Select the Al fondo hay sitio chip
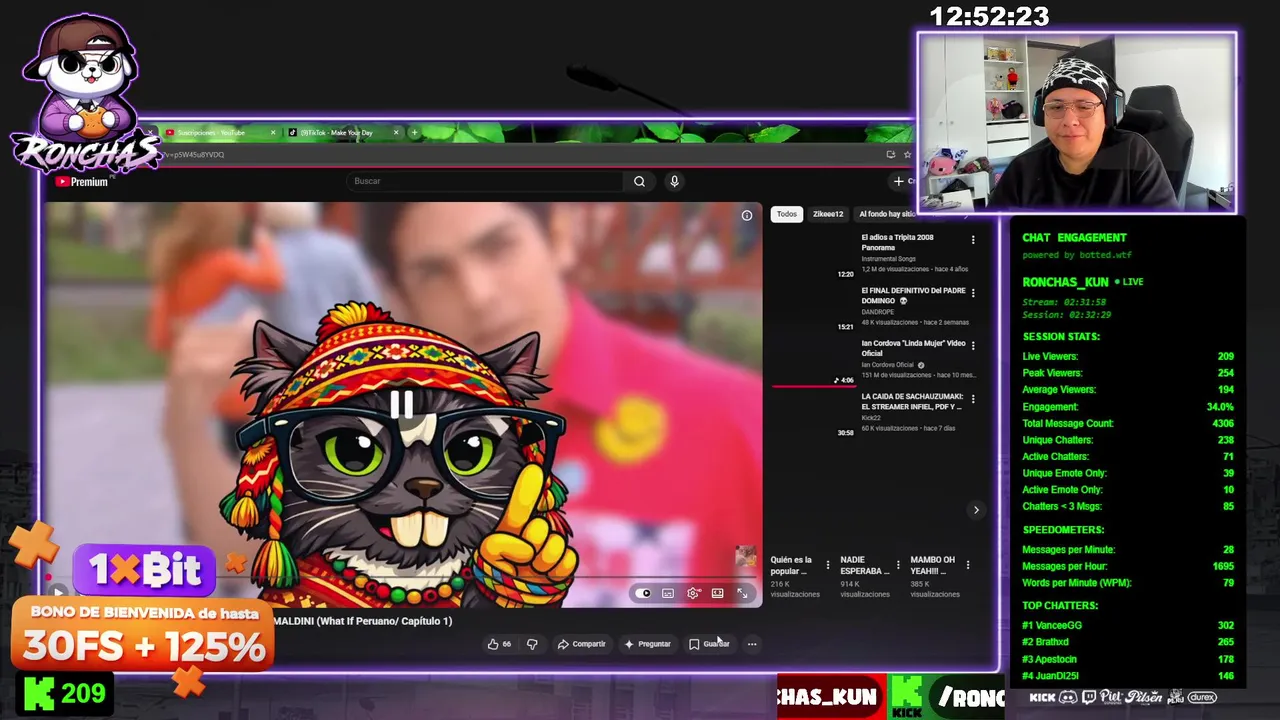1280x720 pixels. point(886,214)
